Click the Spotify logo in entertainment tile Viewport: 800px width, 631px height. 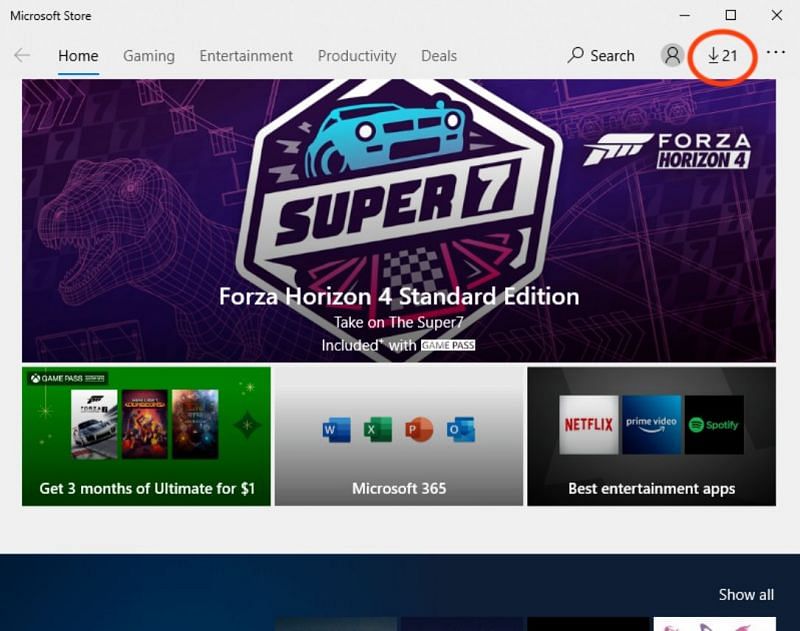click(x=714, y=424)
